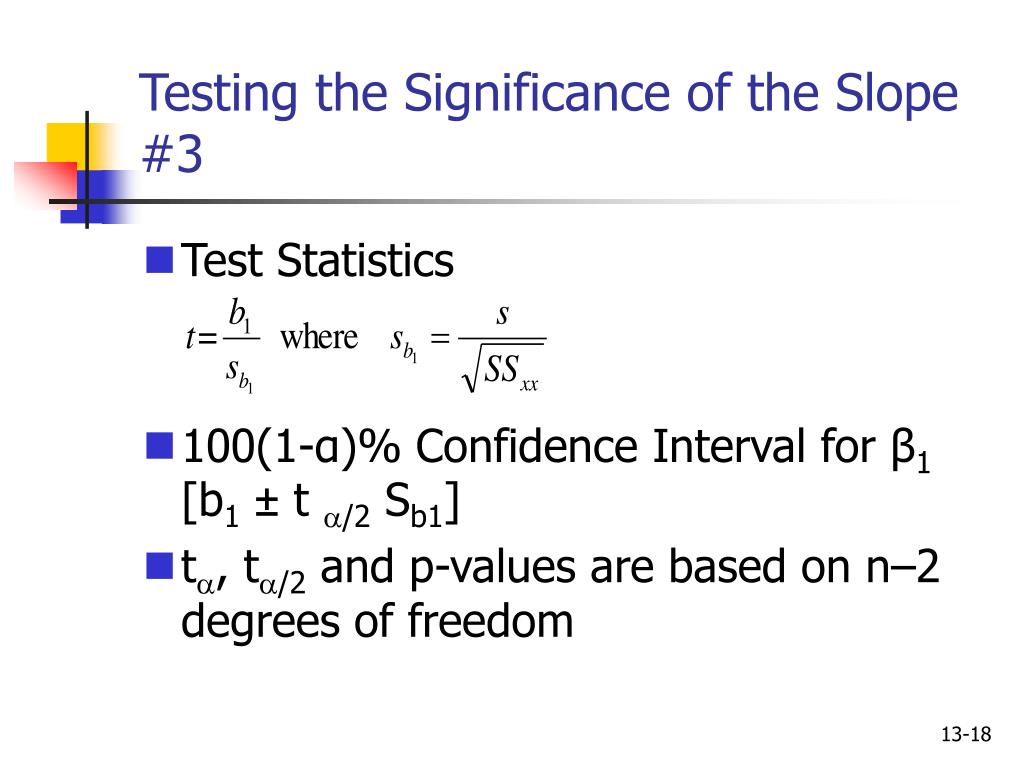Click the 'degrees of freedom' text
The width and height of the screenshot is (1024, 768).
click(x=377, y=622)
